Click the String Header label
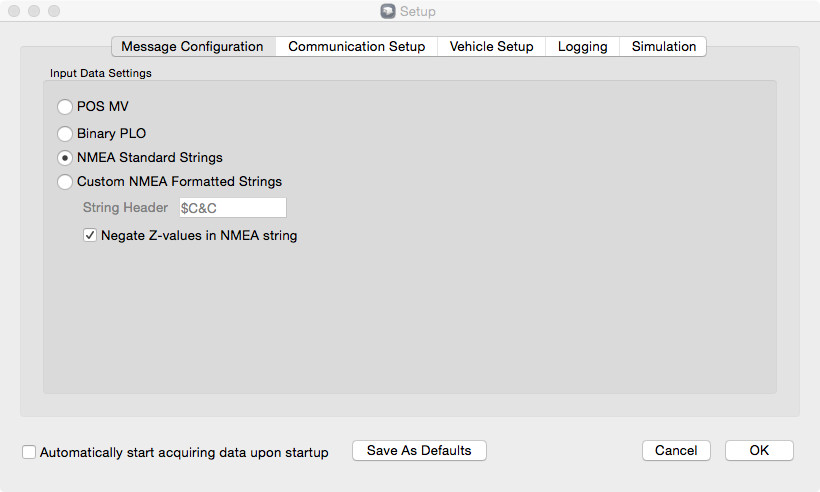The height and width of the screenshot is (492, 820). (x=125, y=208)
